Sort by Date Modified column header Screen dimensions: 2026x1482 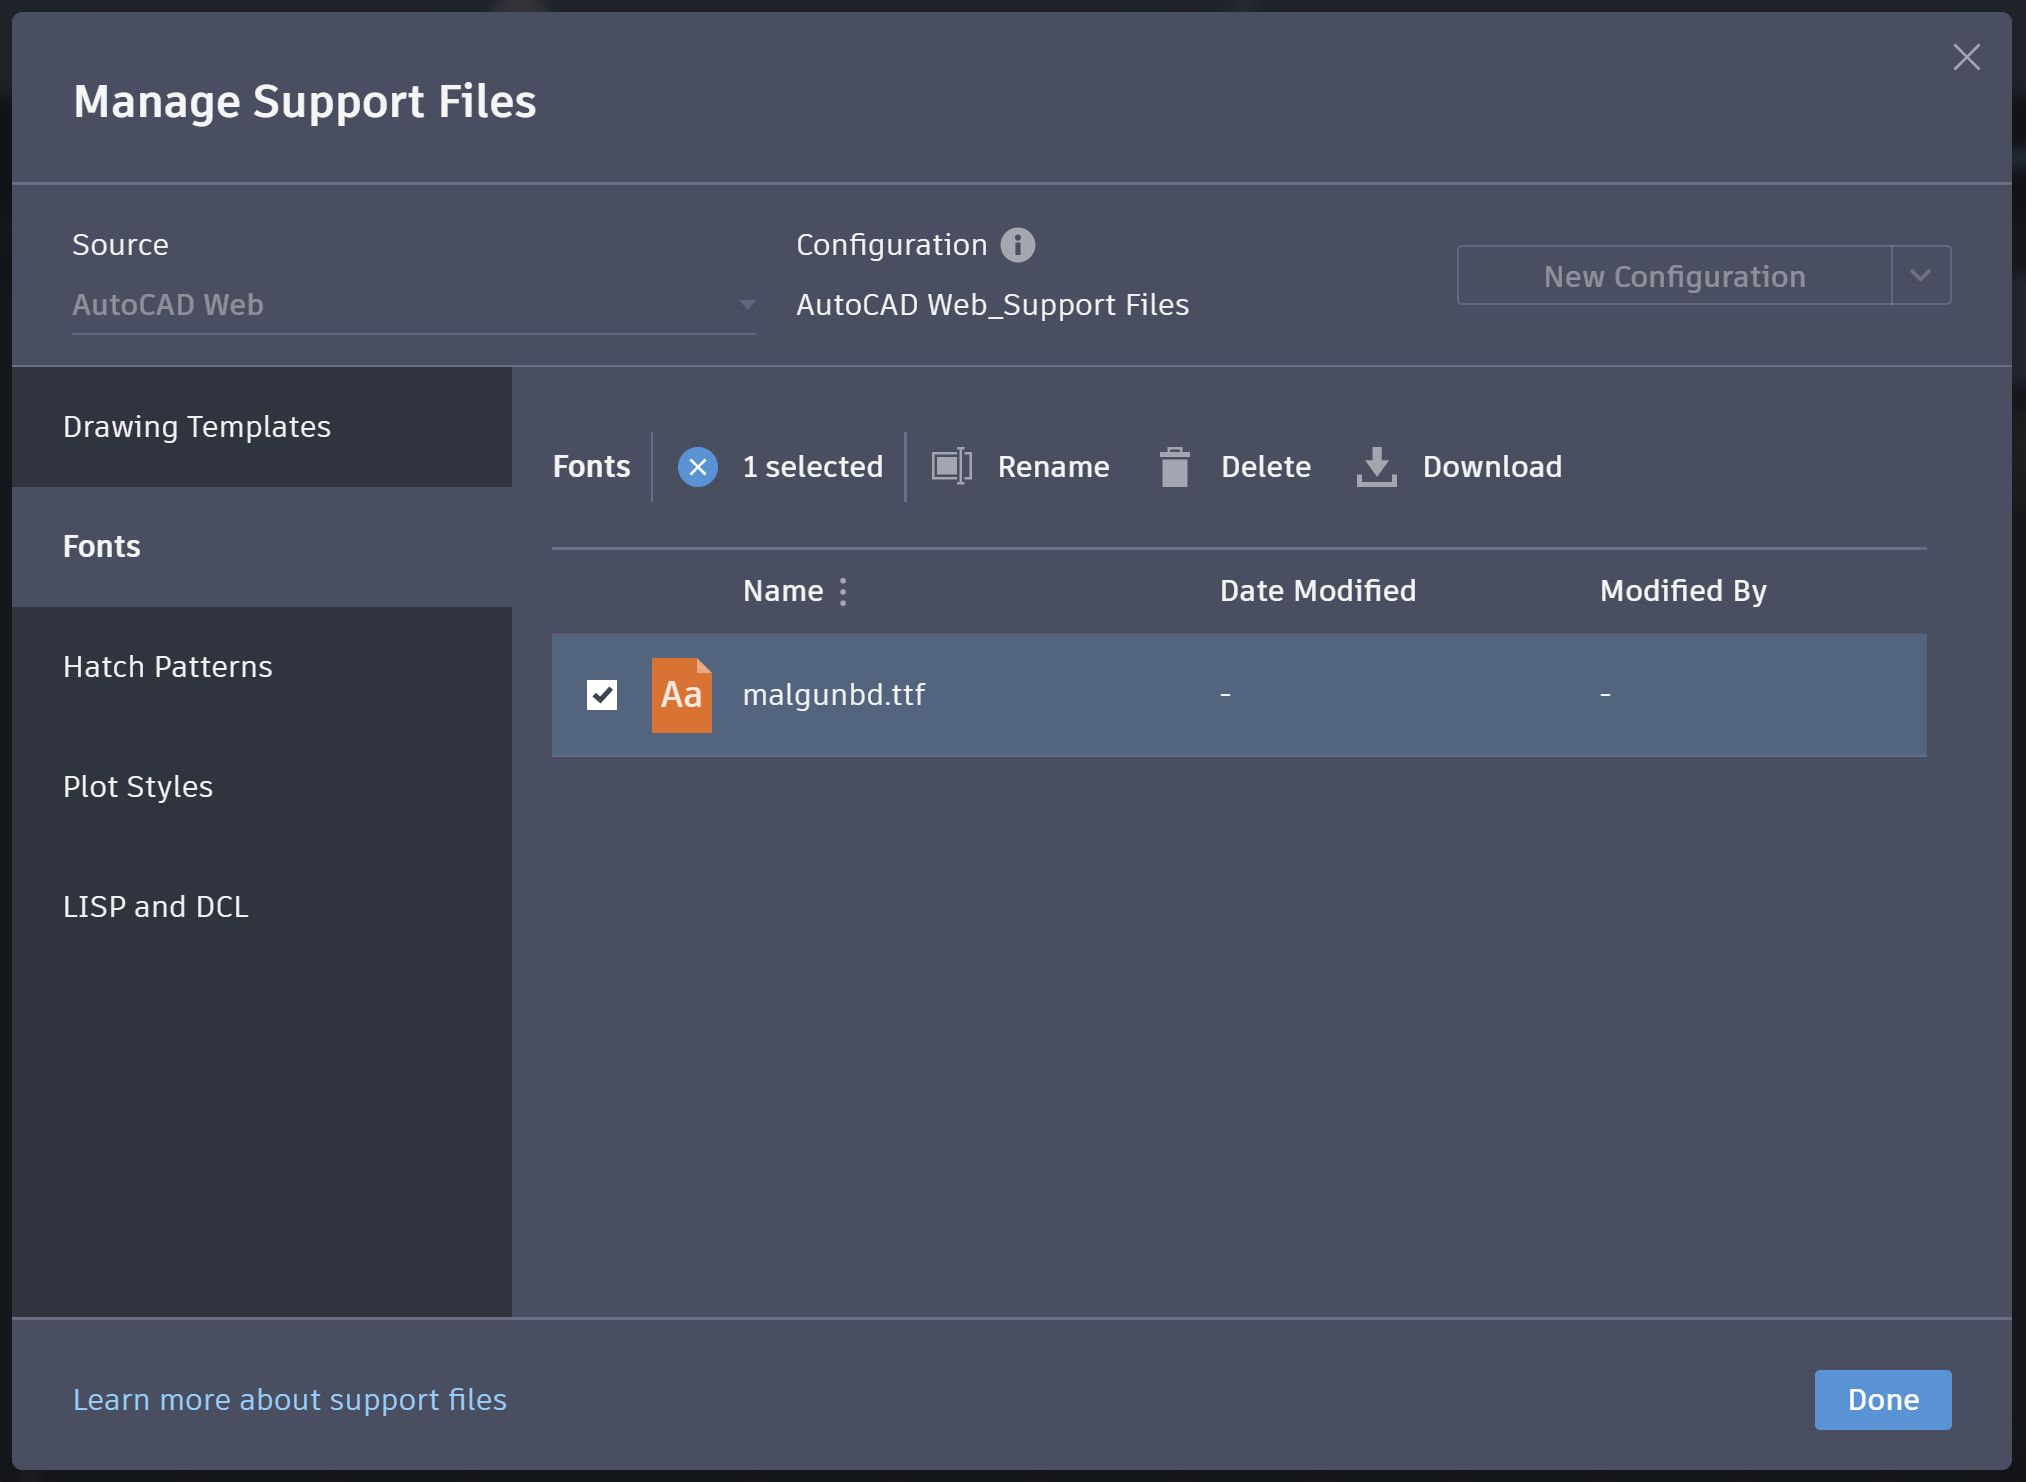pyautogui.click(x=1317, y=591)
